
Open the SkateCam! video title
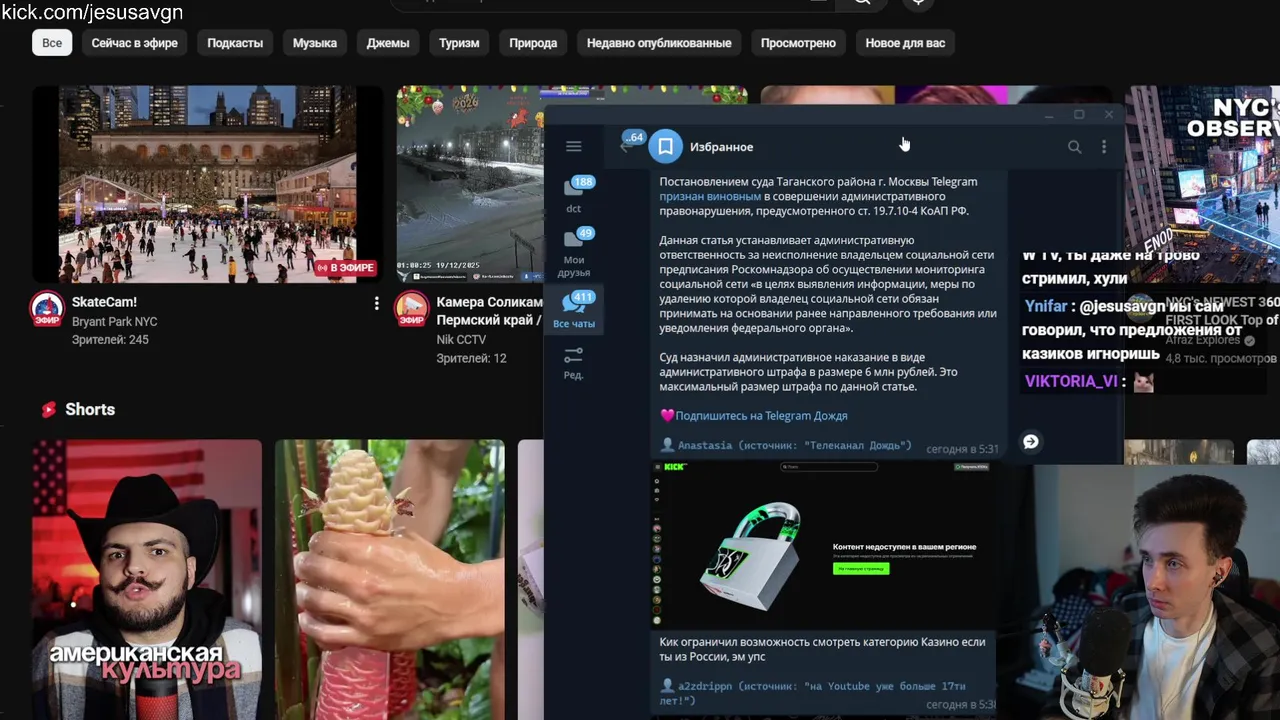(x=104, y=302)
